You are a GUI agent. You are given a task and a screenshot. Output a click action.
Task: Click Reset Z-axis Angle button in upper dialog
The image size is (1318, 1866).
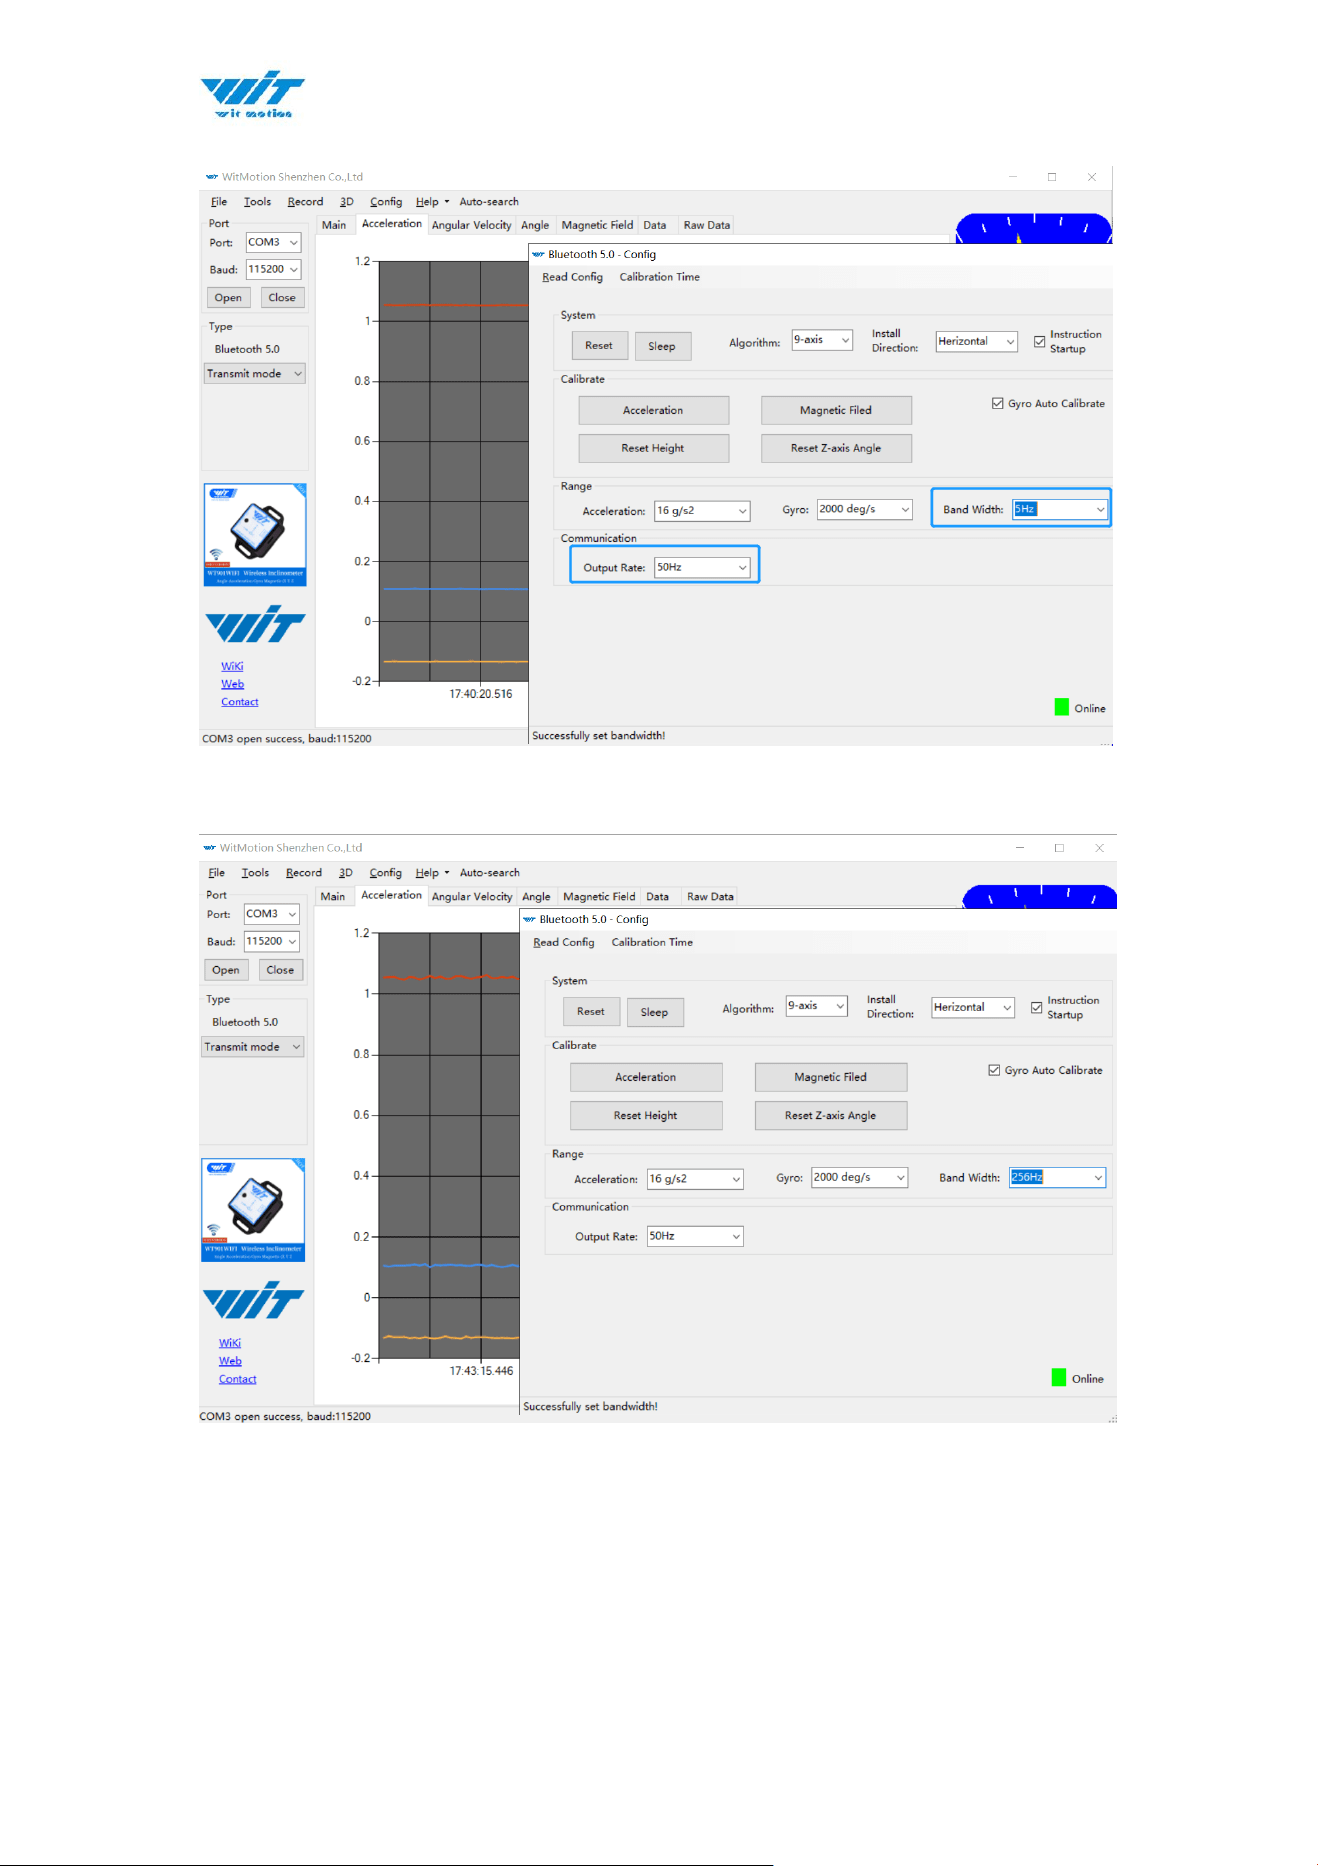(x=836, y=448)
